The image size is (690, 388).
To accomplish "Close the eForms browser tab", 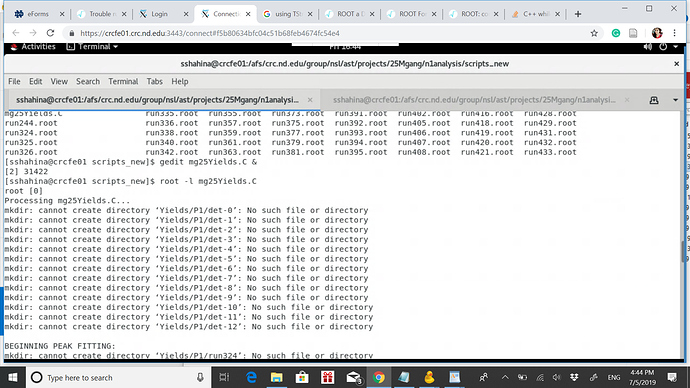I will (62, 14).
